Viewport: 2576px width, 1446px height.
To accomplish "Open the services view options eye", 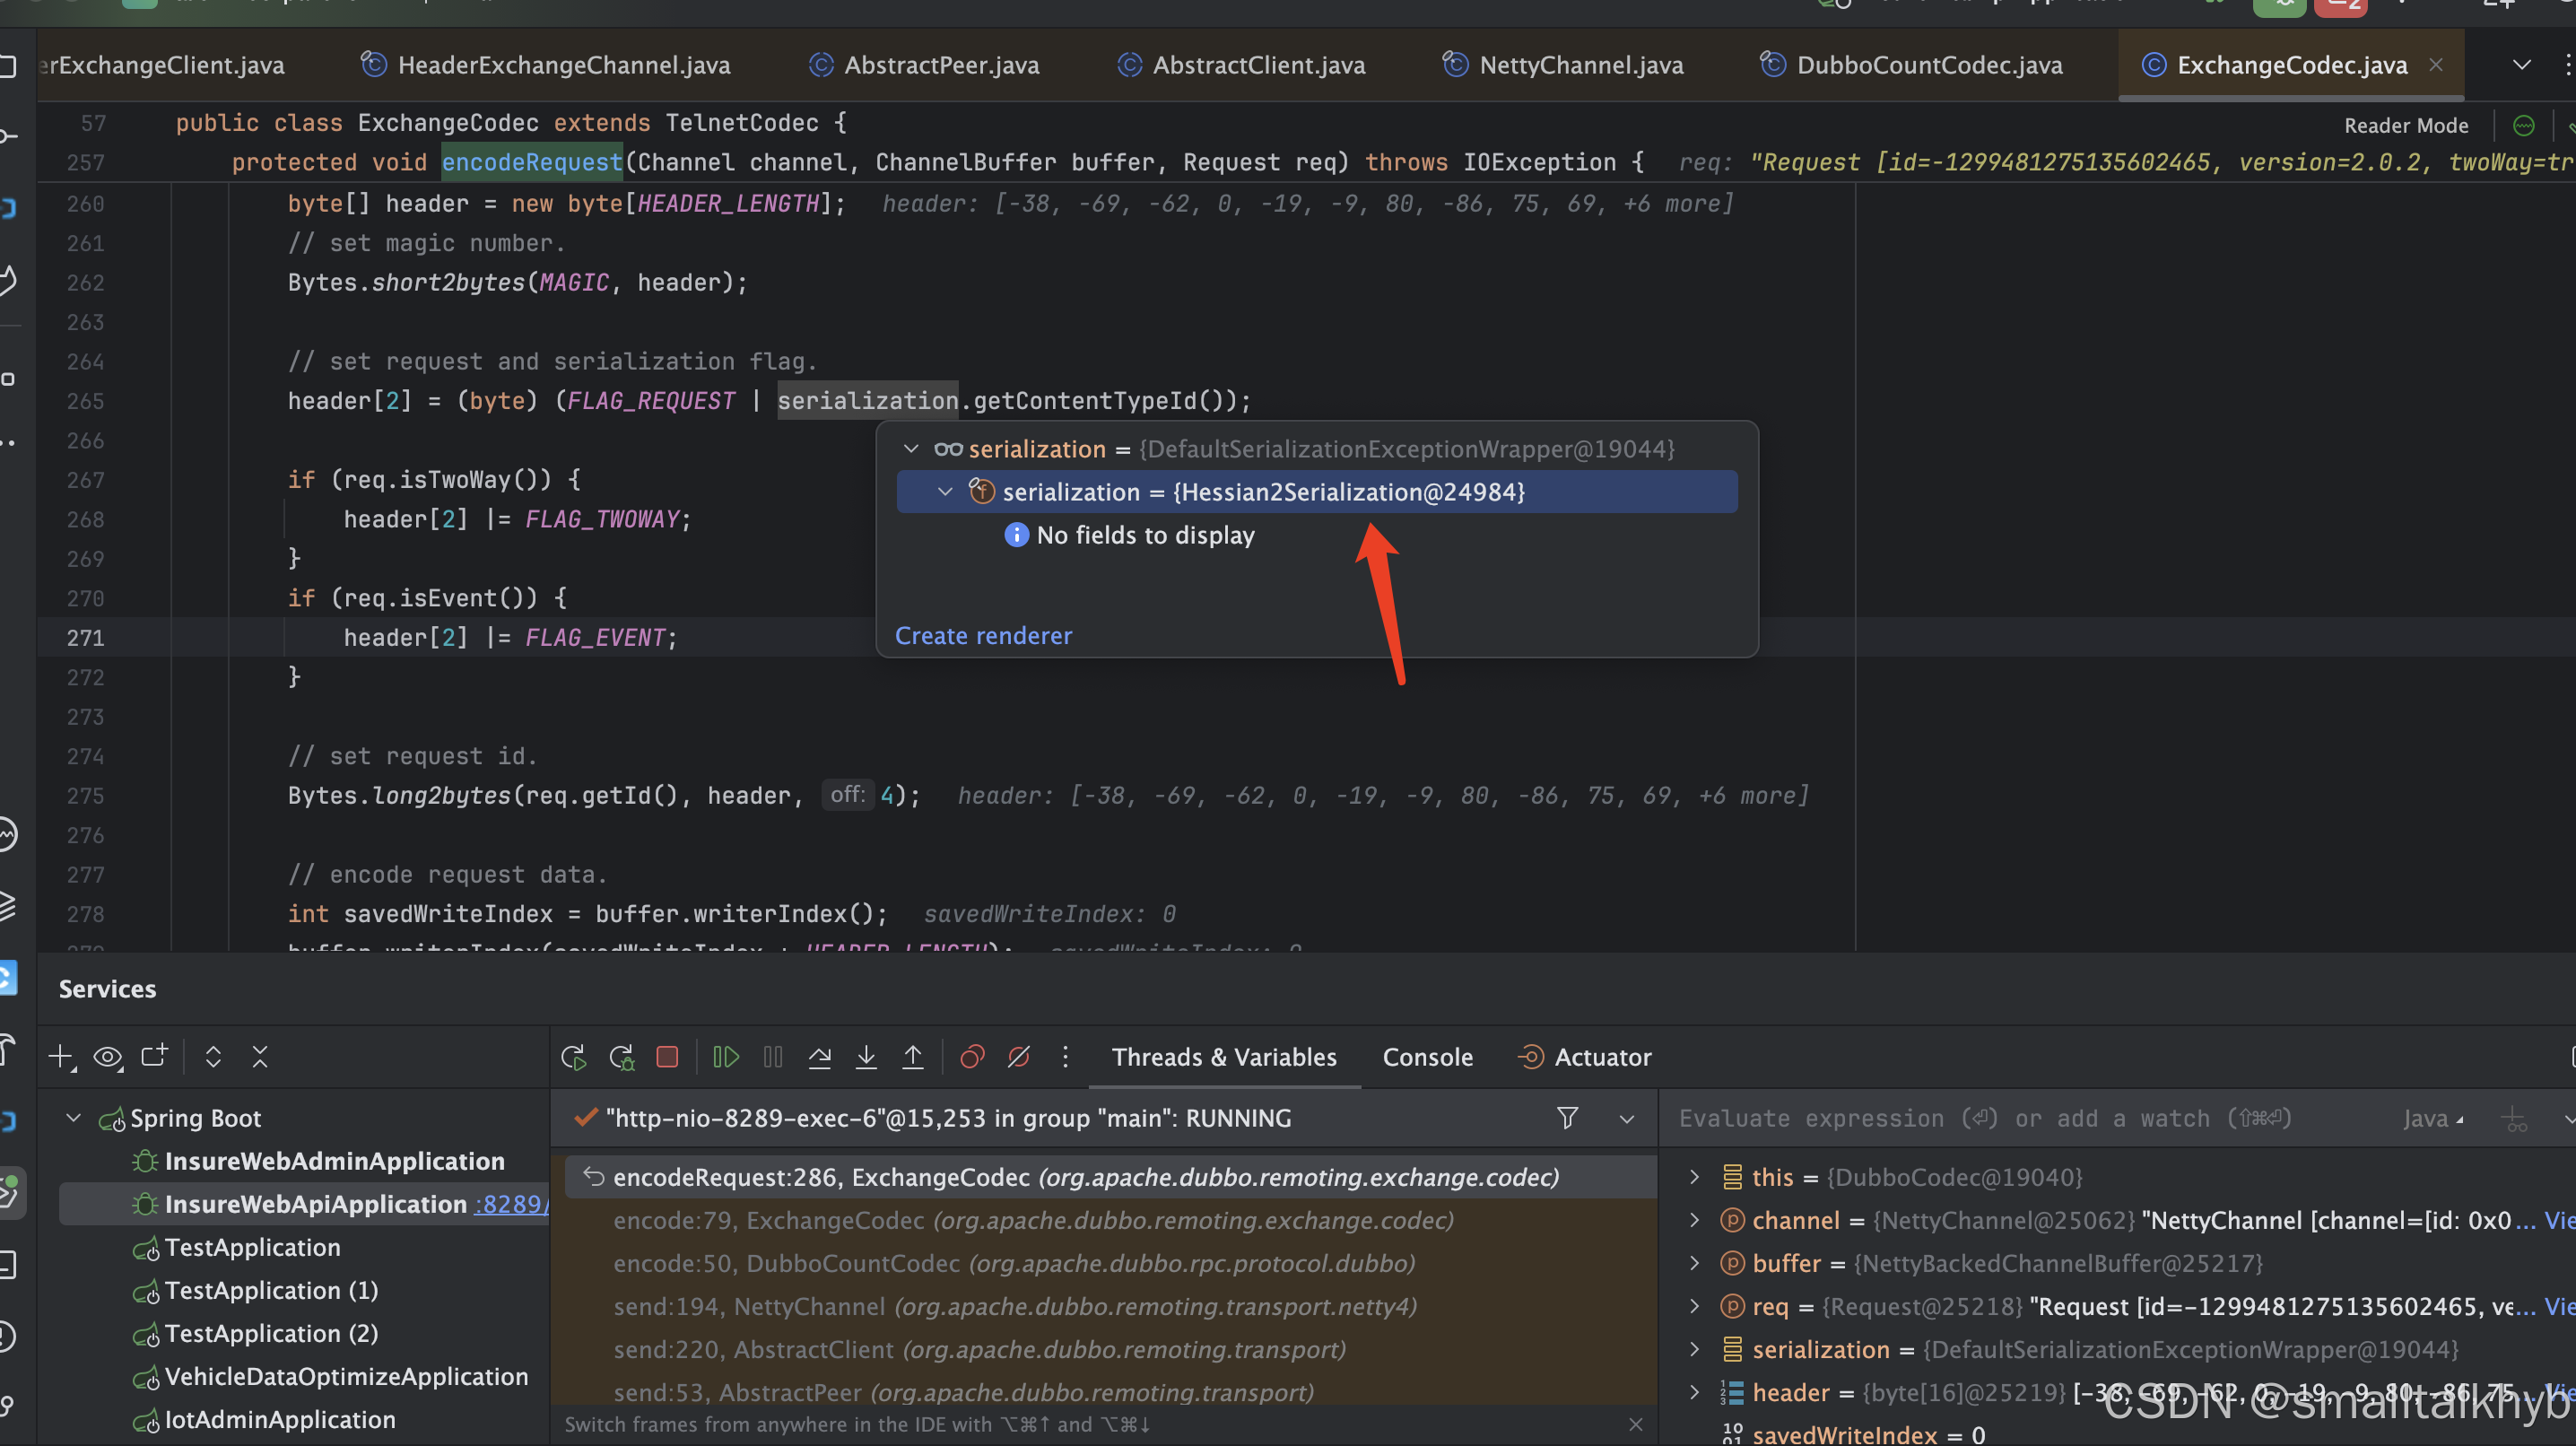I will tap(107, 1057).
